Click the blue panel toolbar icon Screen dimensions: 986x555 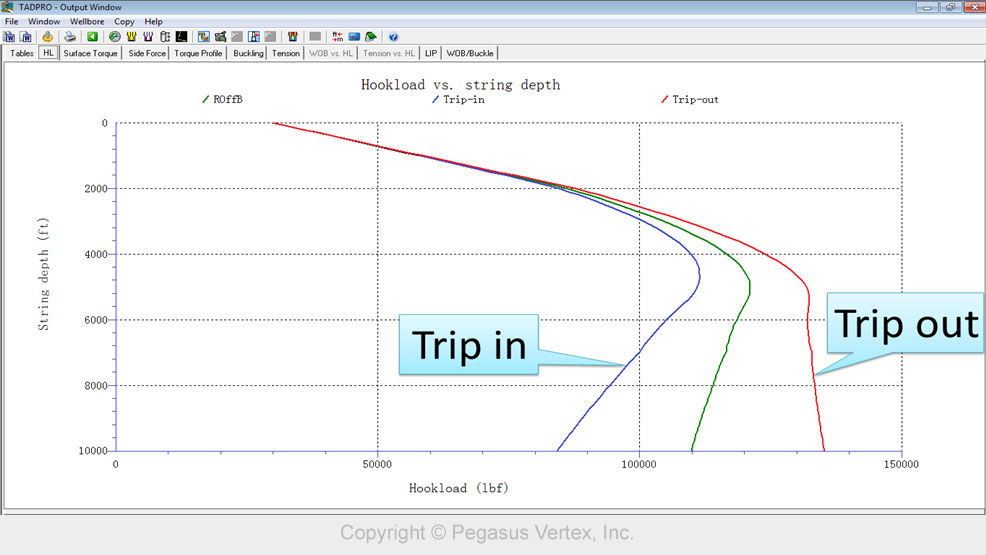click(x=354, y=36)
